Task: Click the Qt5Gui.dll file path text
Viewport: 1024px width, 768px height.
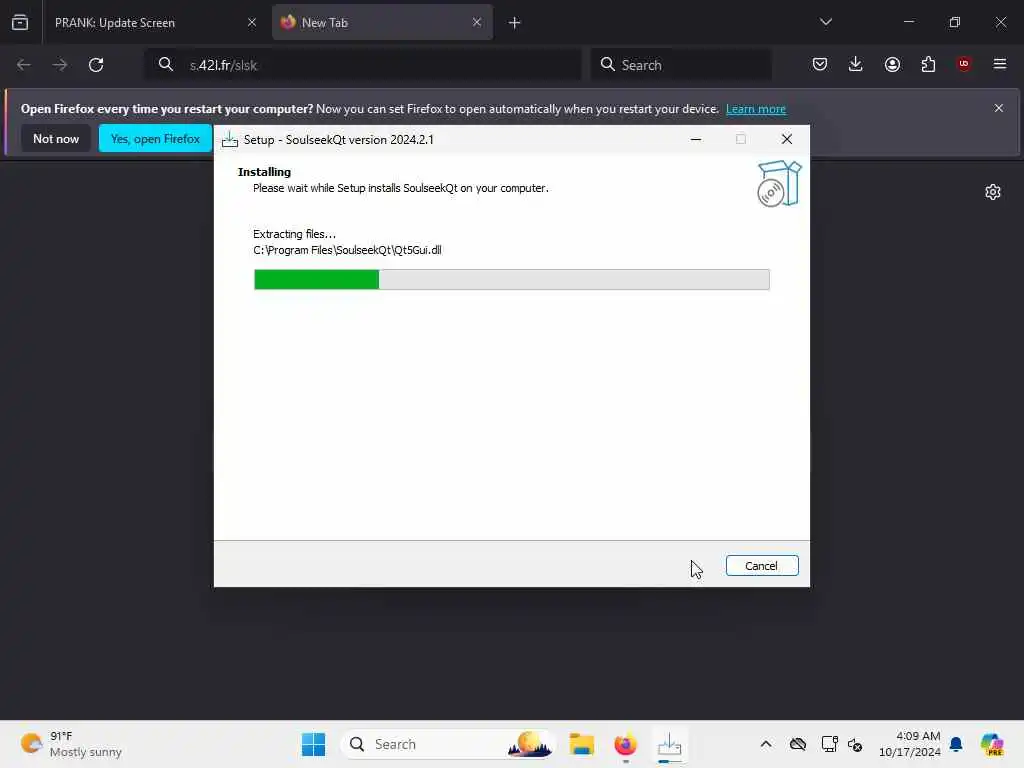Action: pyautogui.click(x=347, y=250)
